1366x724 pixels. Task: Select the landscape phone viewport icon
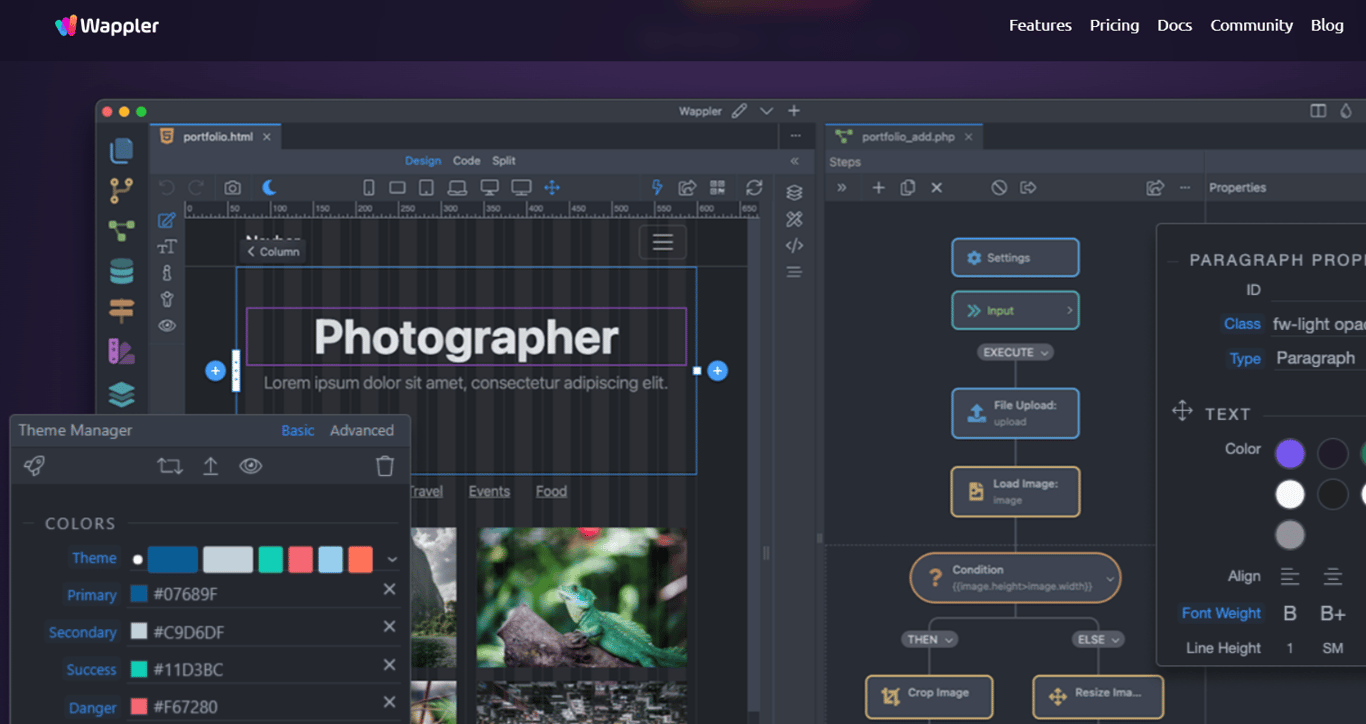397,187
